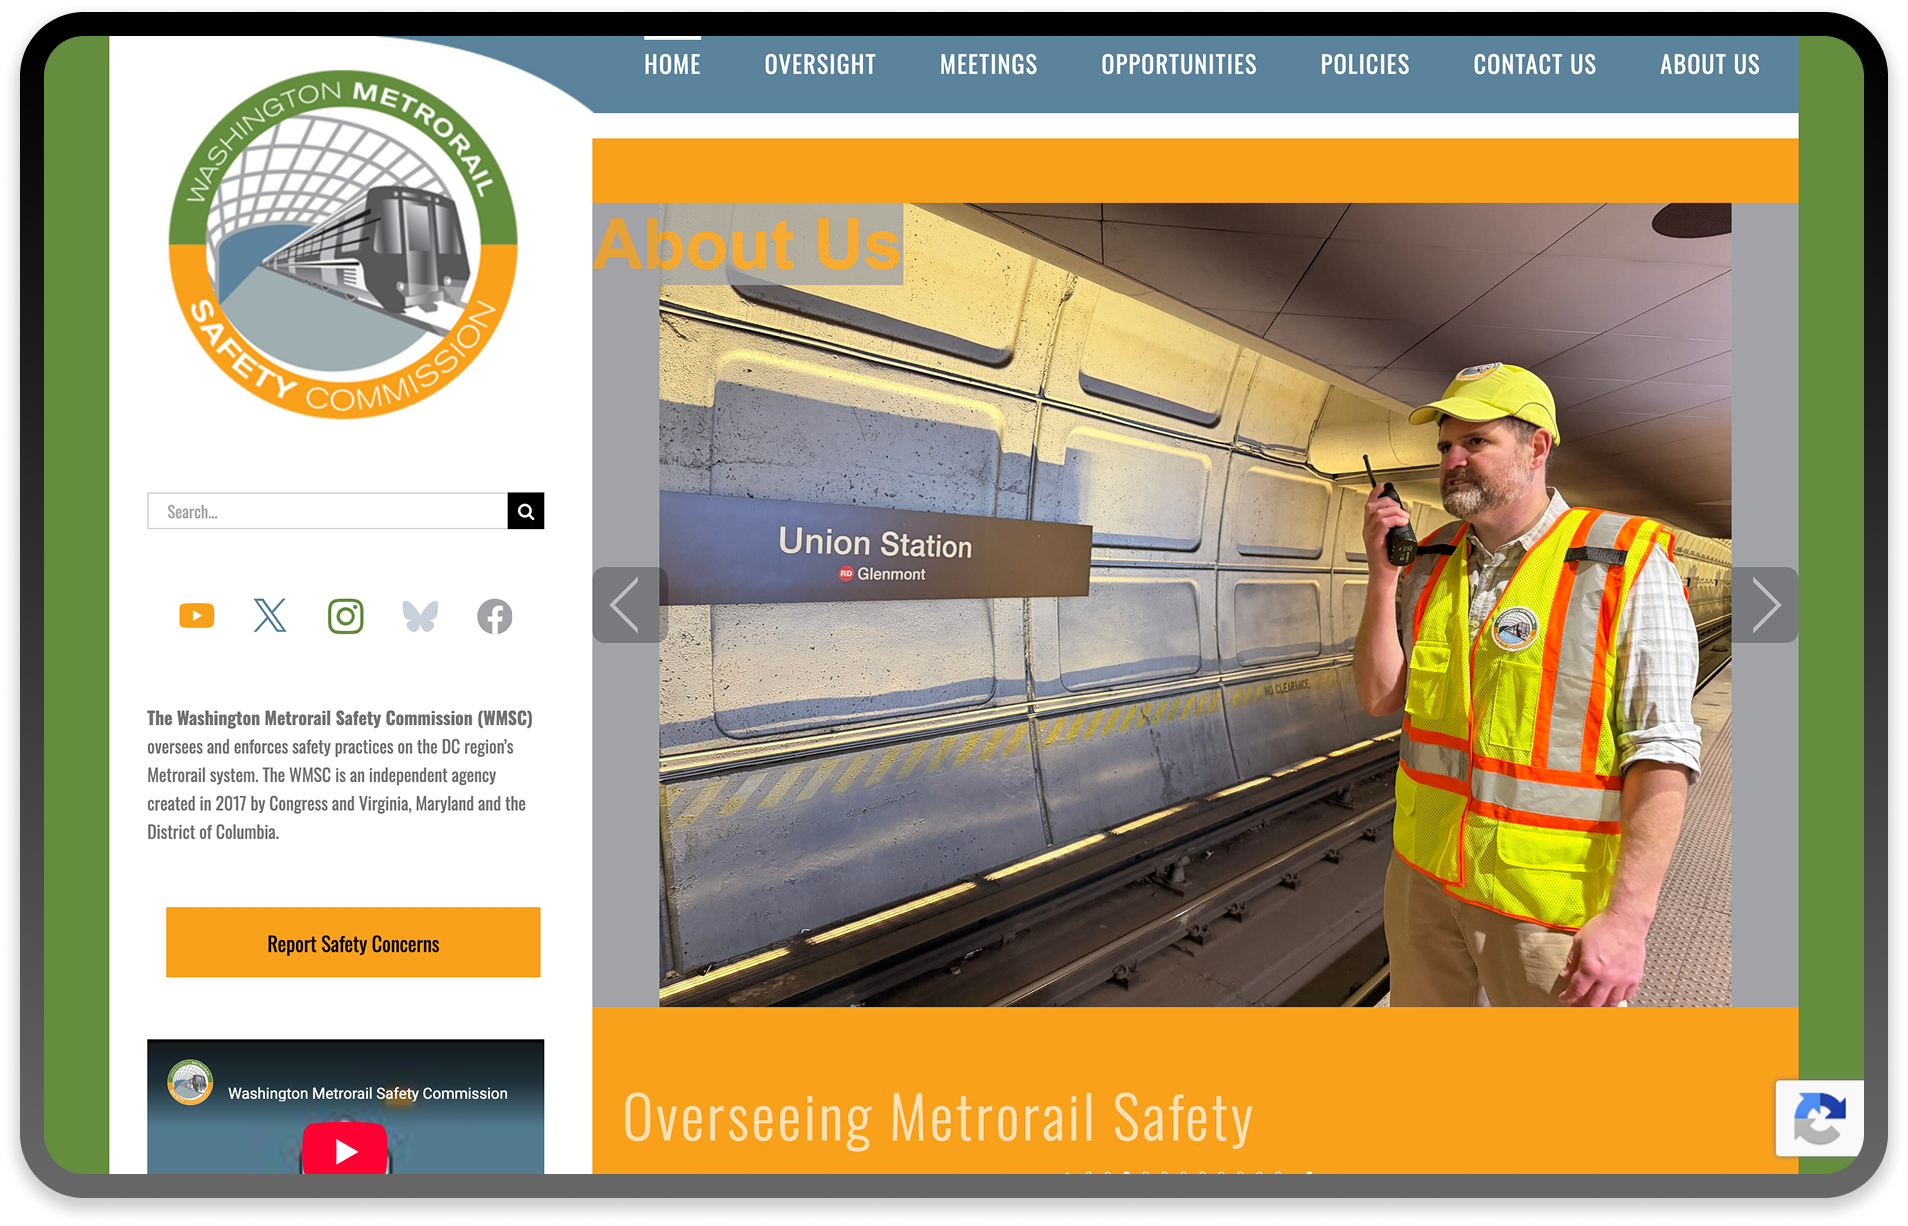
Task: Open the Opportunities menu
Action: pos(1179,65)
